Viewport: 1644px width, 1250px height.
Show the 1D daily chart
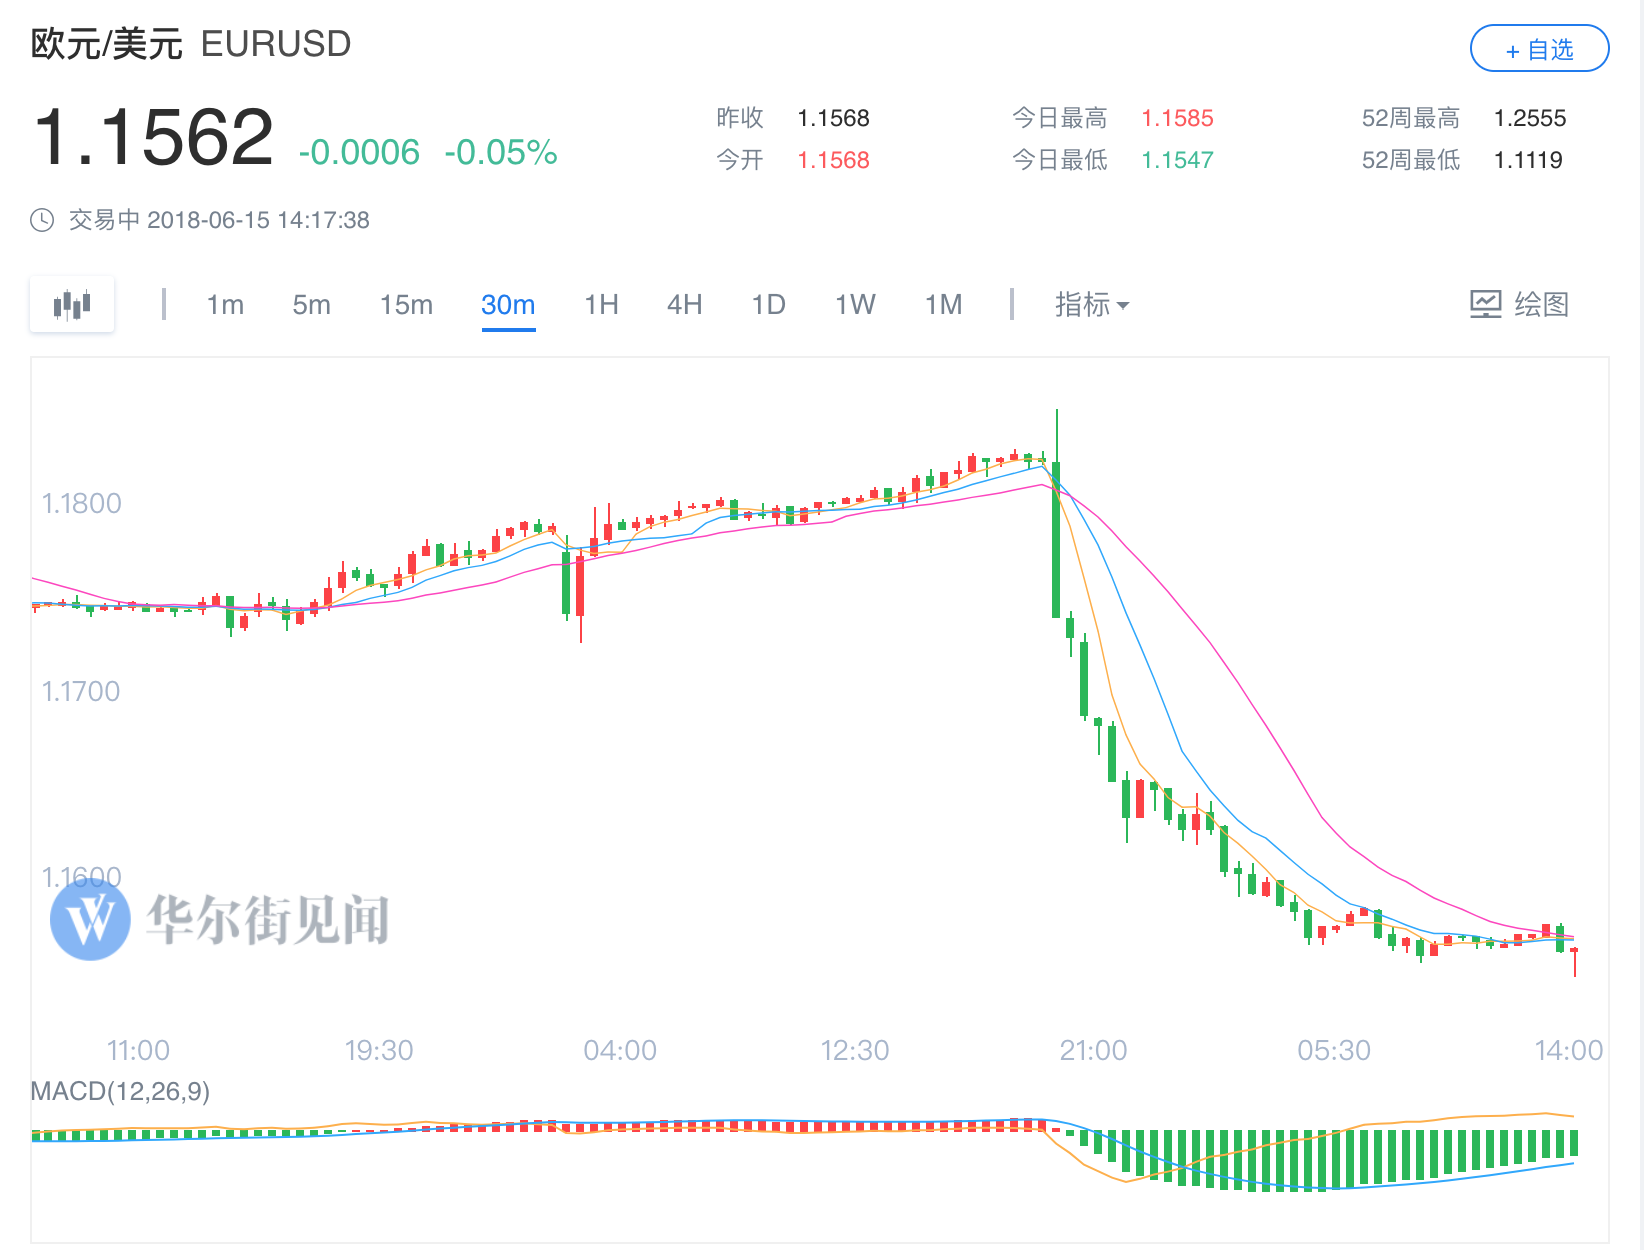768,304
